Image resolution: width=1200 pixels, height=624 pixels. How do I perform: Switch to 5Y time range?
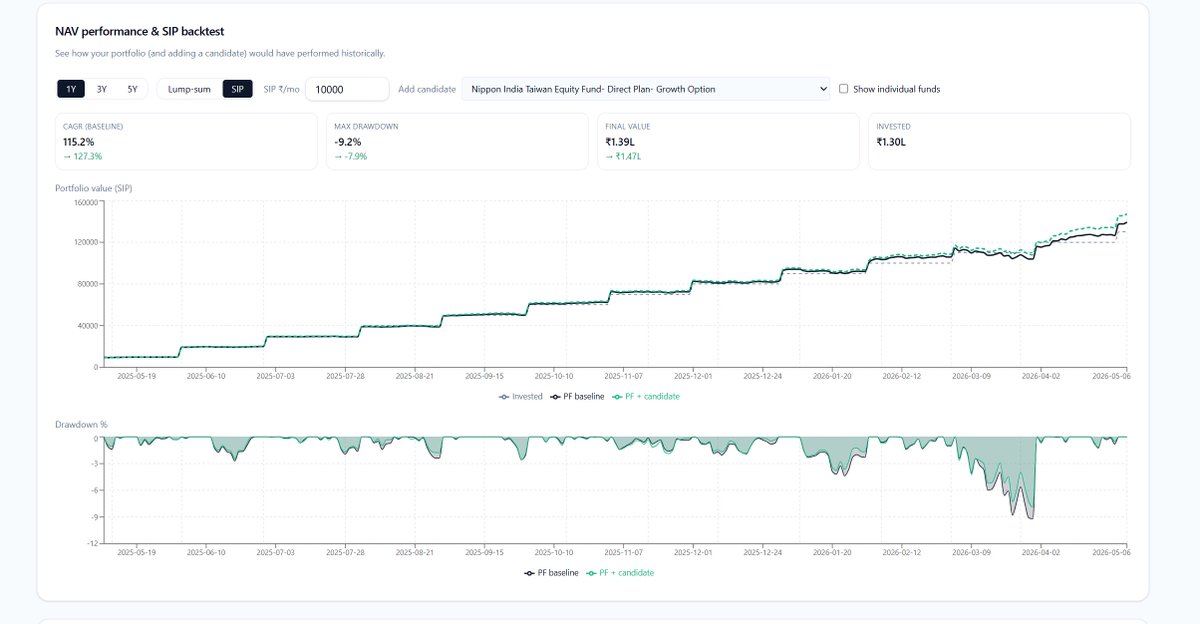click(132, 89)
